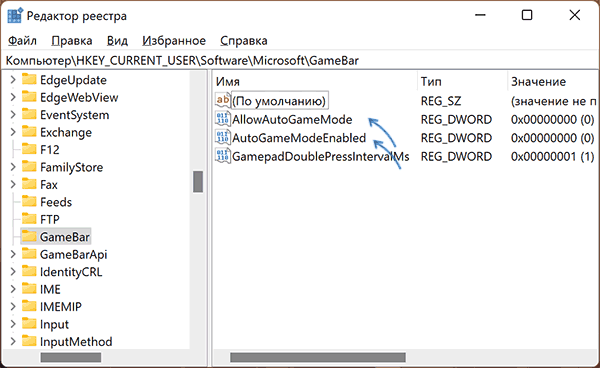The height and width of the screenshot is (368, 600).
Task: Click the AllowAutoGameMode DWORD value icon
Action: click(223, 119)
